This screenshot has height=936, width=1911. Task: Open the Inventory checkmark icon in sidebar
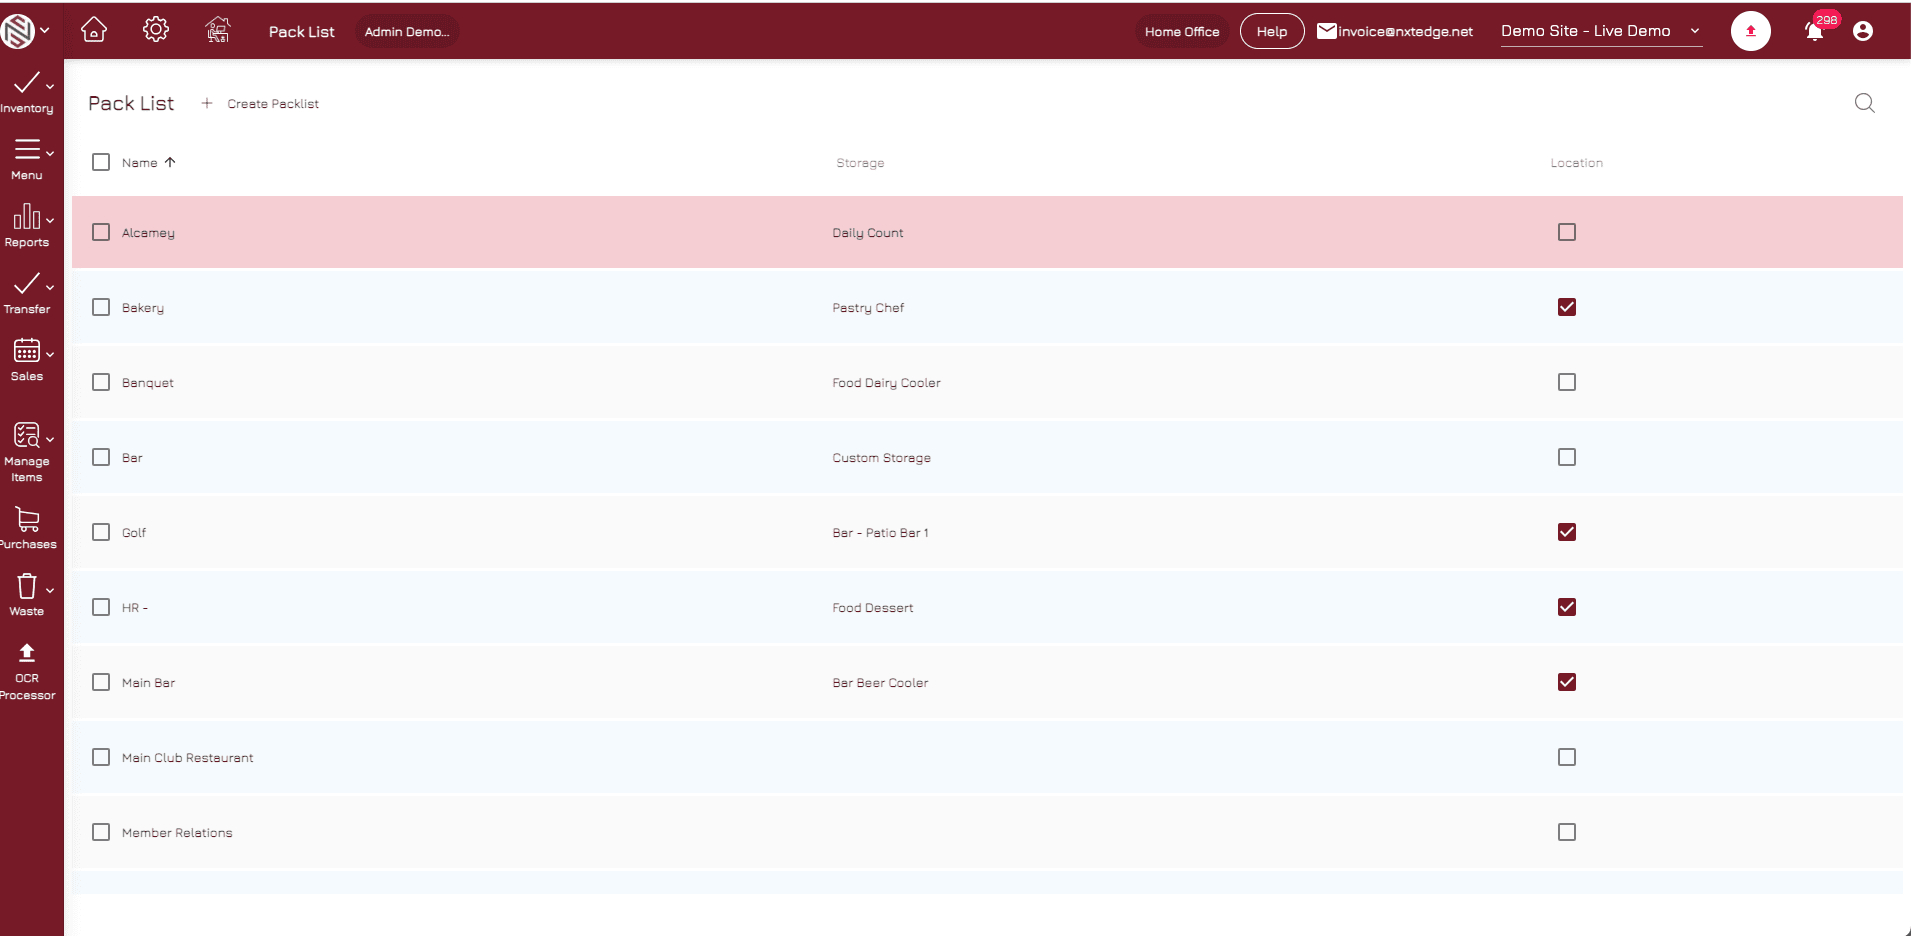pyautogui.click(x=26, y=83)
